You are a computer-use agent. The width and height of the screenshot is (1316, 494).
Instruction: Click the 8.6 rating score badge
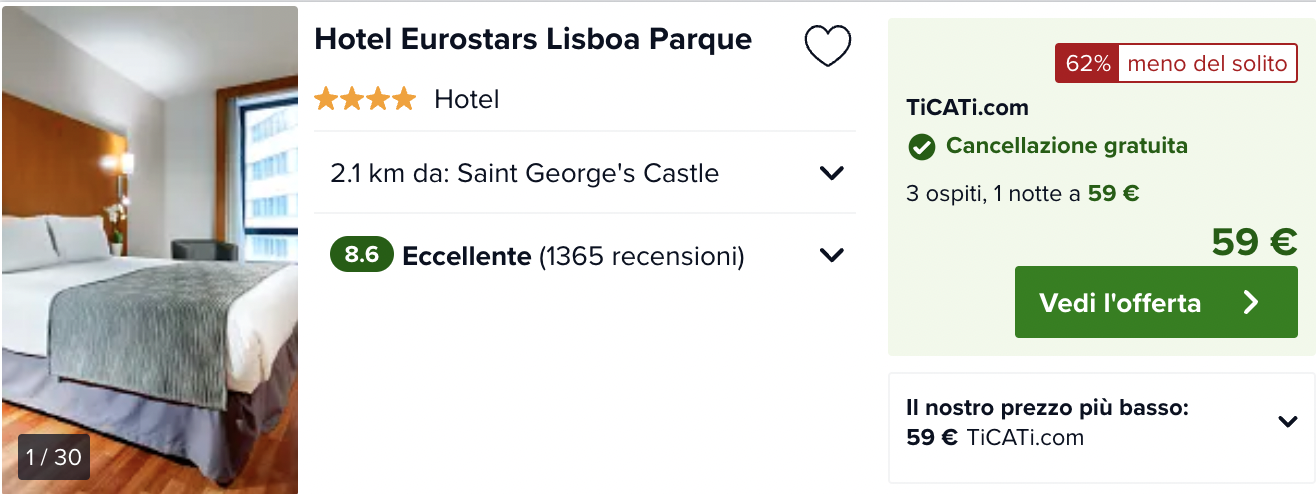pyautogui.click(x=361, y=256)
